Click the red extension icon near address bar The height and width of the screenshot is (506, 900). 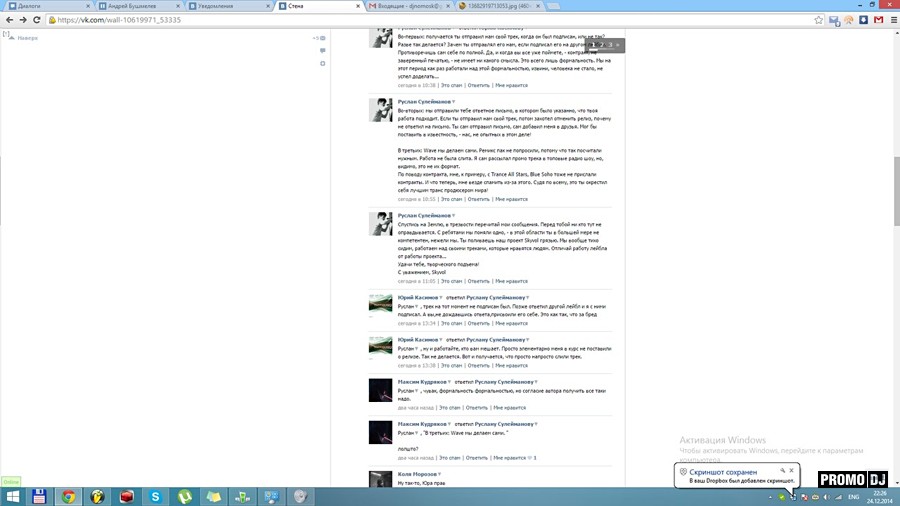point(876,19)
